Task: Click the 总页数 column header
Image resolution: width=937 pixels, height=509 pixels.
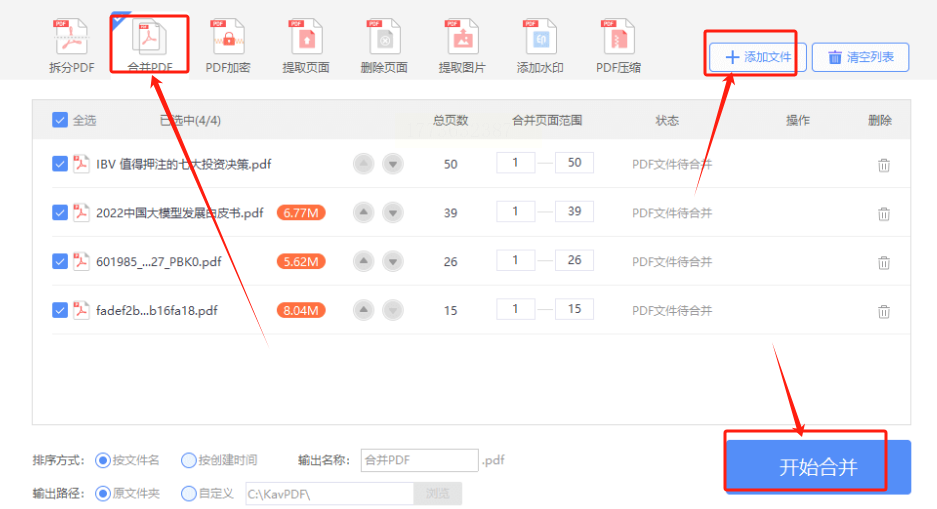Action: [451, 120]
